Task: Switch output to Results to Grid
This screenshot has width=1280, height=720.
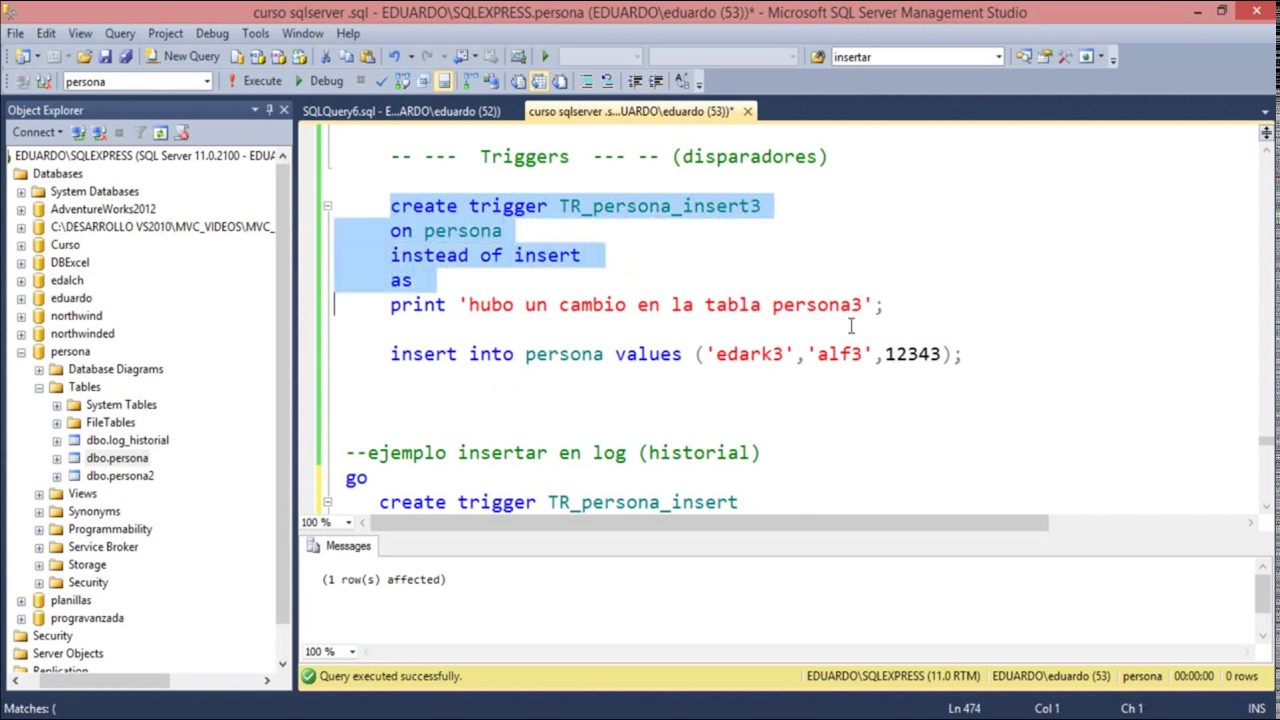Action: [x=539, y=81]
